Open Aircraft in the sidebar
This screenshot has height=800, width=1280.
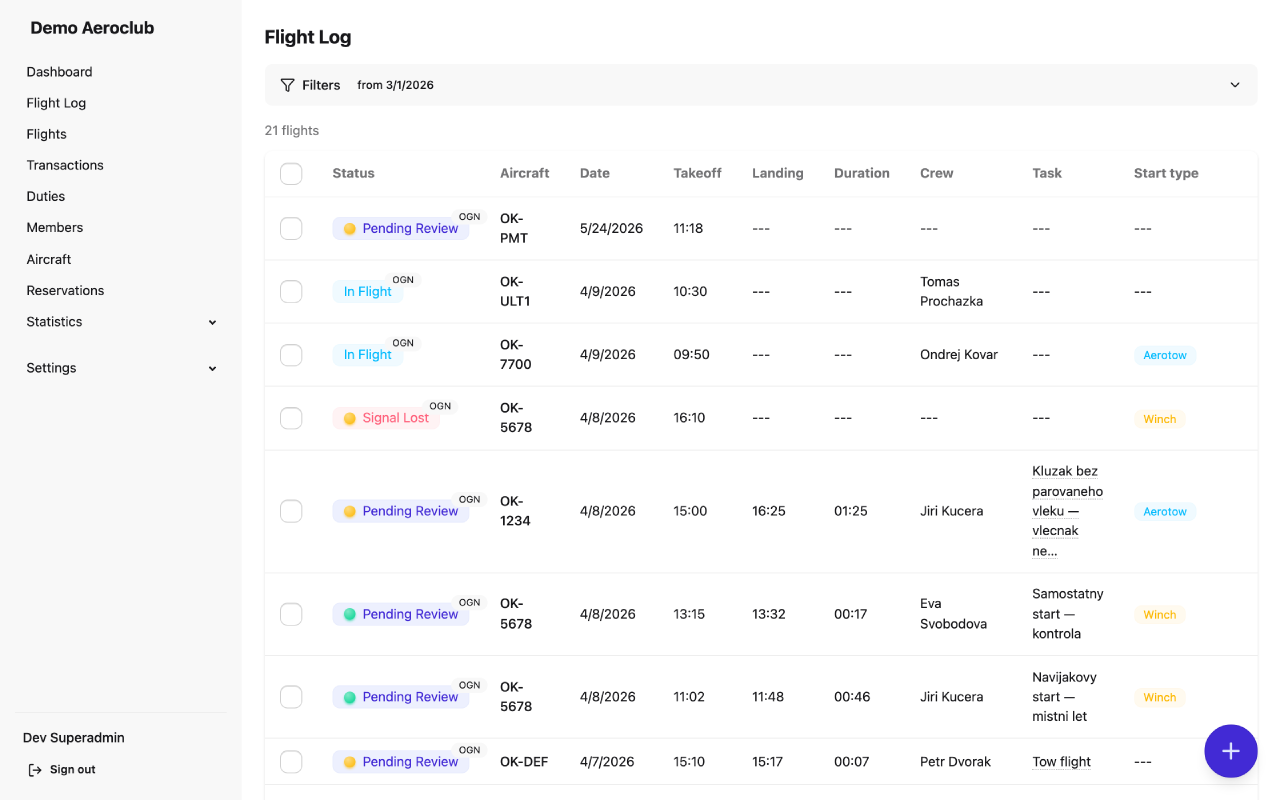click(x=49, y=259)
